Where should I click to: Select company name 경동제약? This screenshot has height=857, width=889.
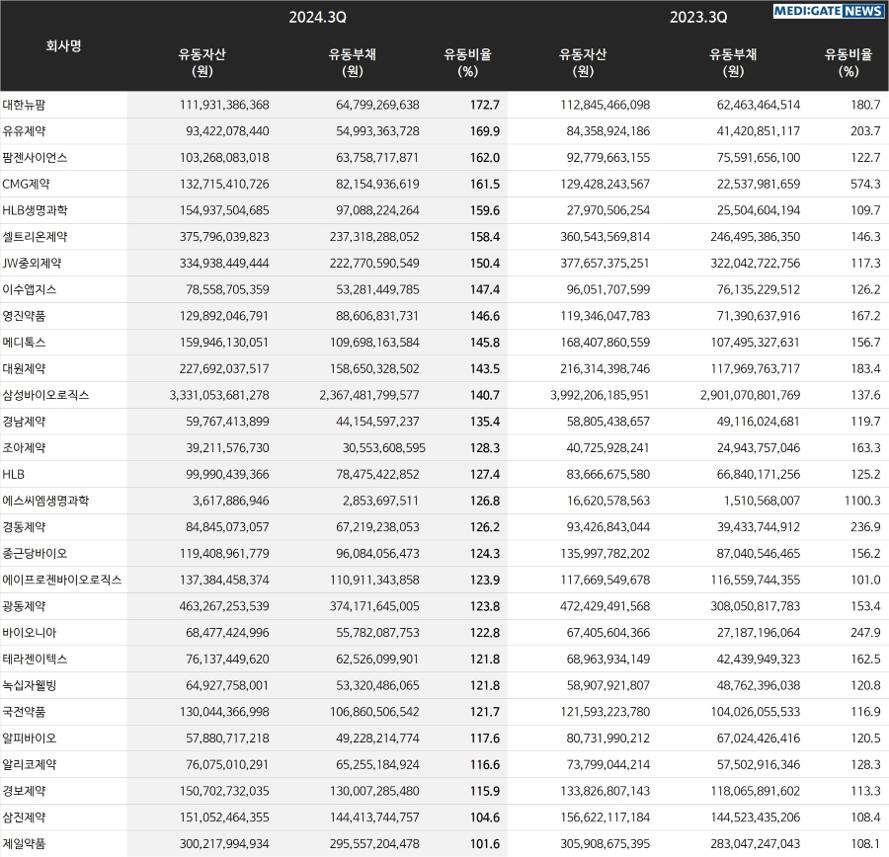tap(24, 527)
